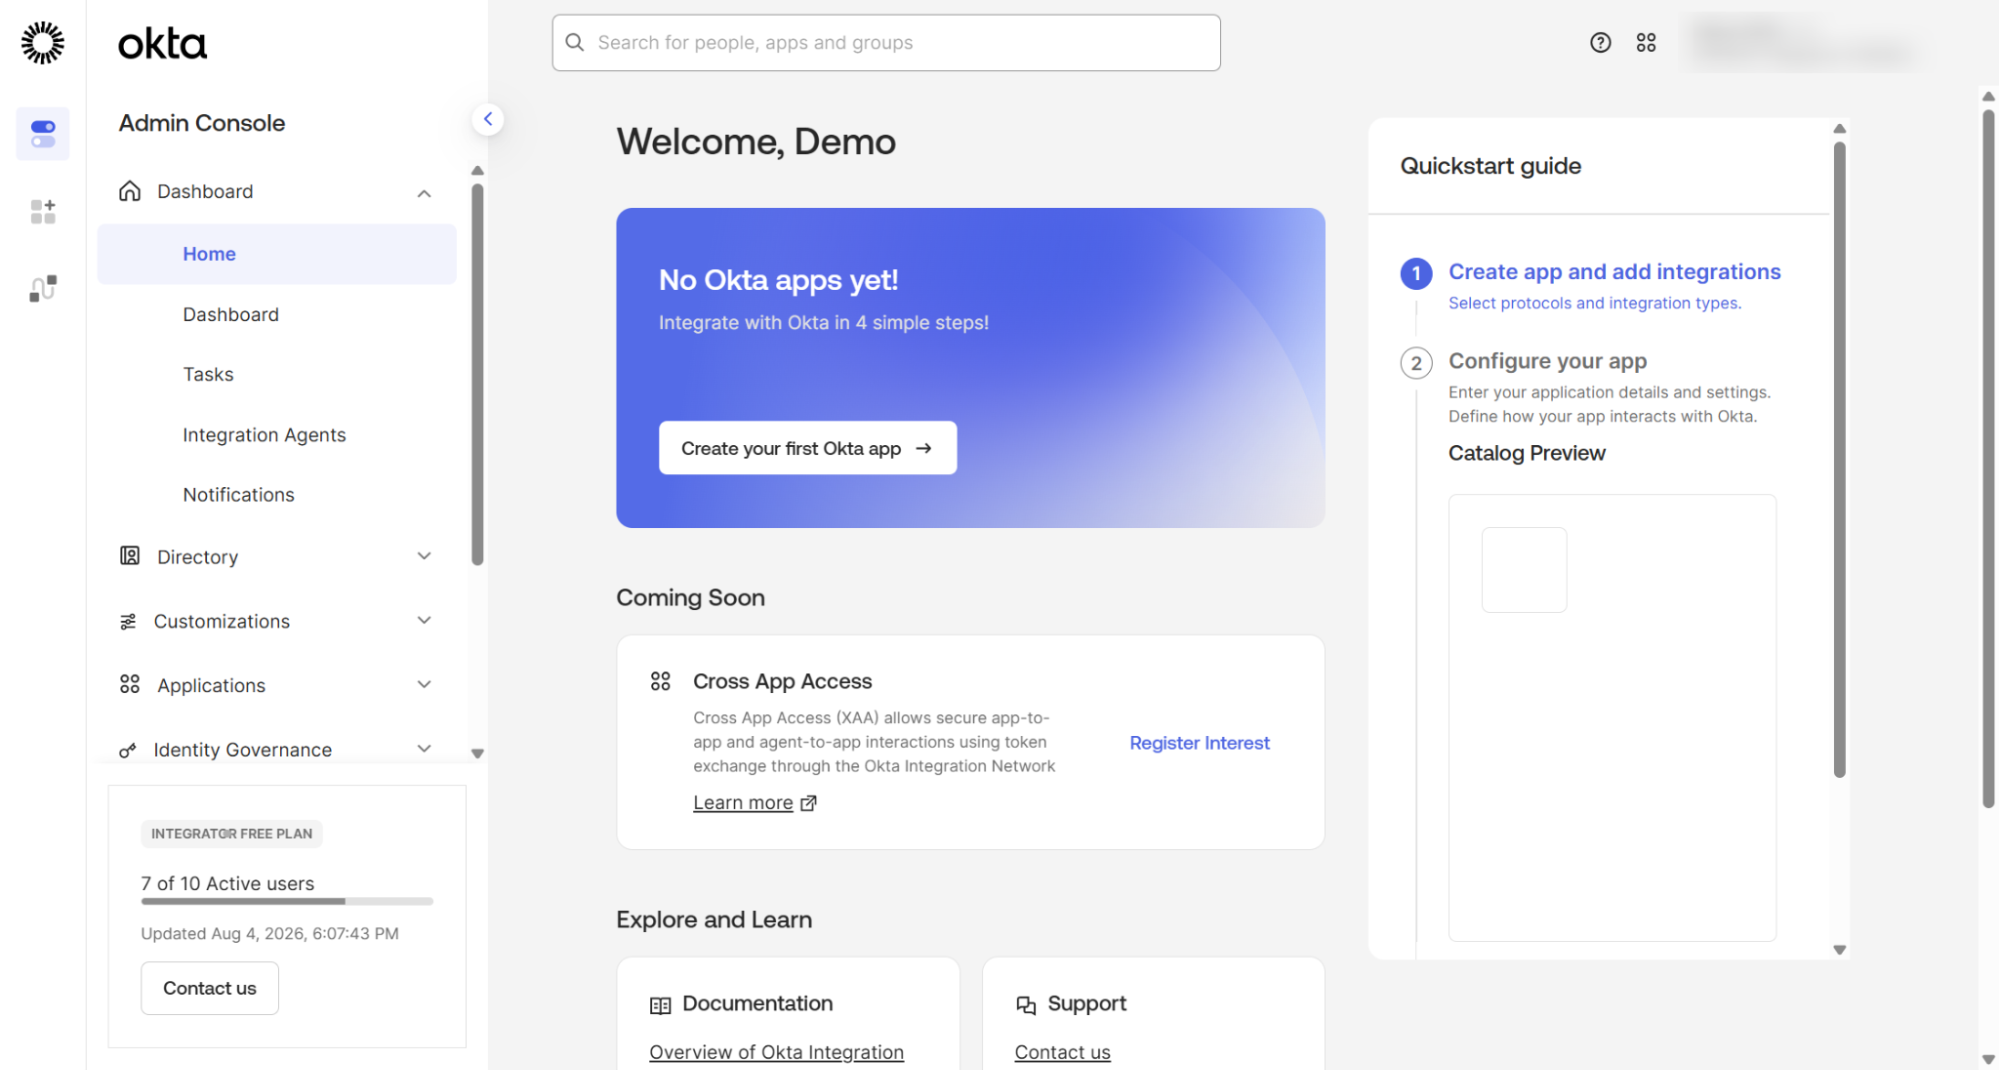Click the 'Cross App Access' heading
The width and height of the screenshot is (1999, 1070).
782,681
